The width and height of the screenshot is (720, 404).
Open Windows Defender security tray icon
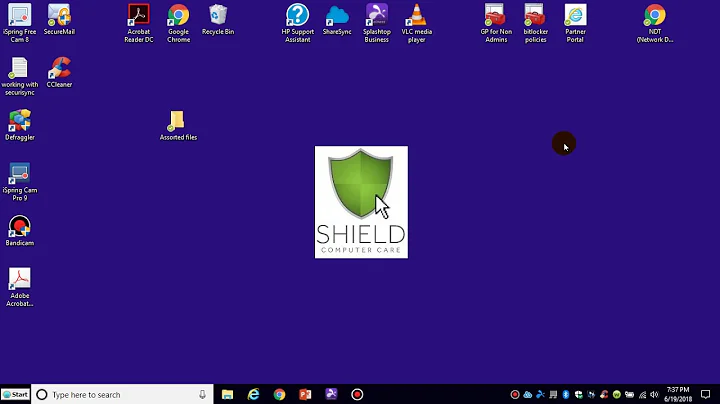579,394
